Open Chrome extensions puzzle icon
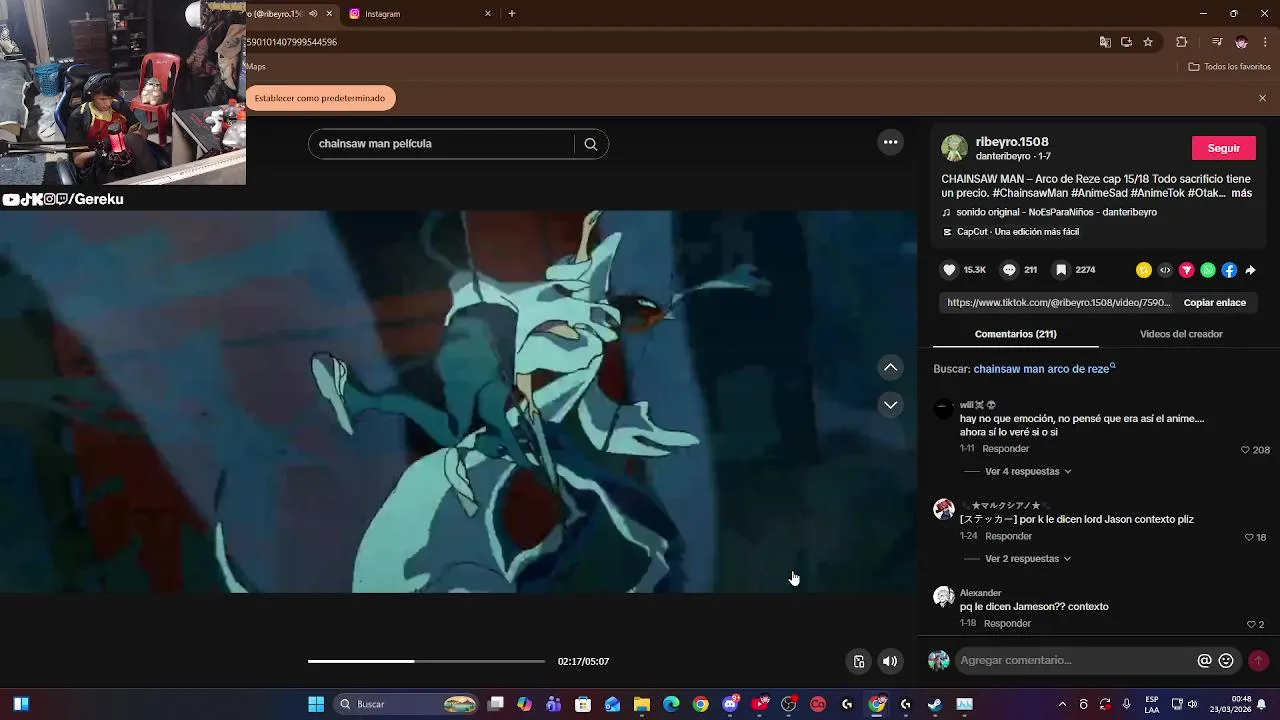Screen dimensions: 1280x720 pyautogui.click(x=1182, y=42)
